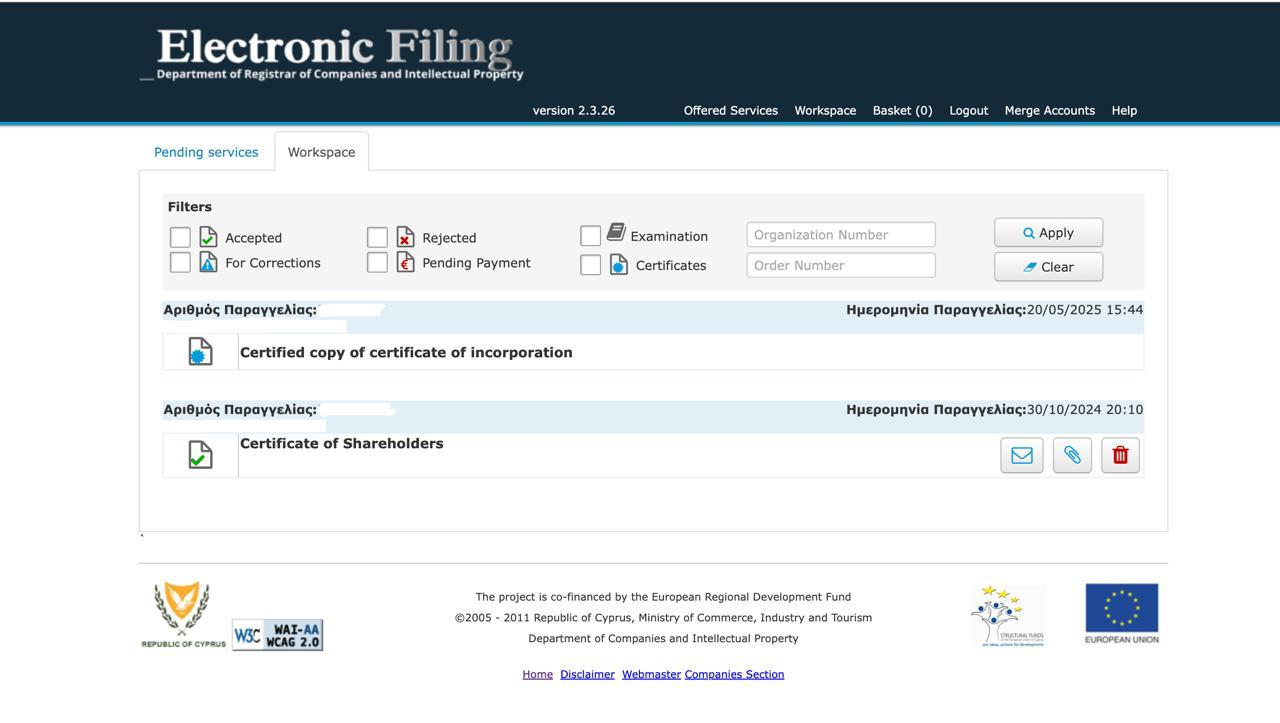Enable the Accepted filter checkbox
The height and width of the screenshot is (723, 1280).
(180, 237)
